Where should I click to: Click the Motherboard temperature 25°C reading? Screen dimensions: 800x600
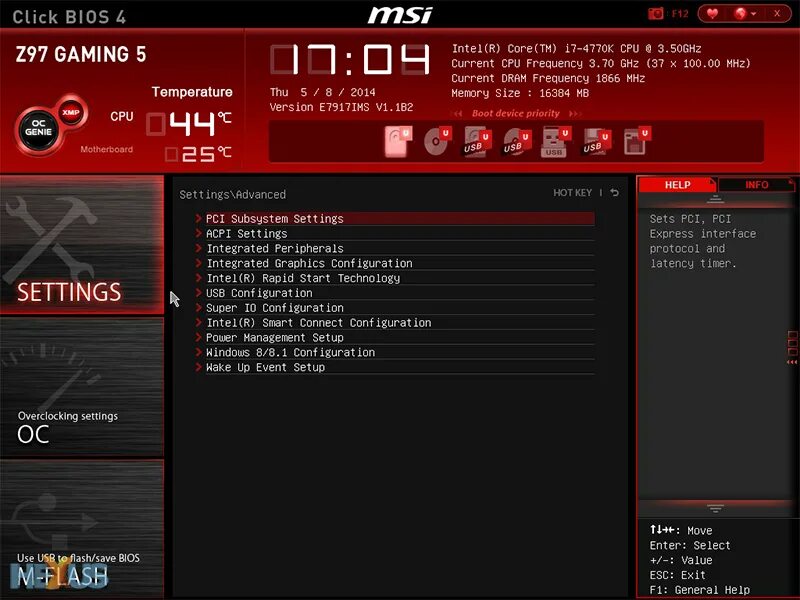[x=198, y=154]
